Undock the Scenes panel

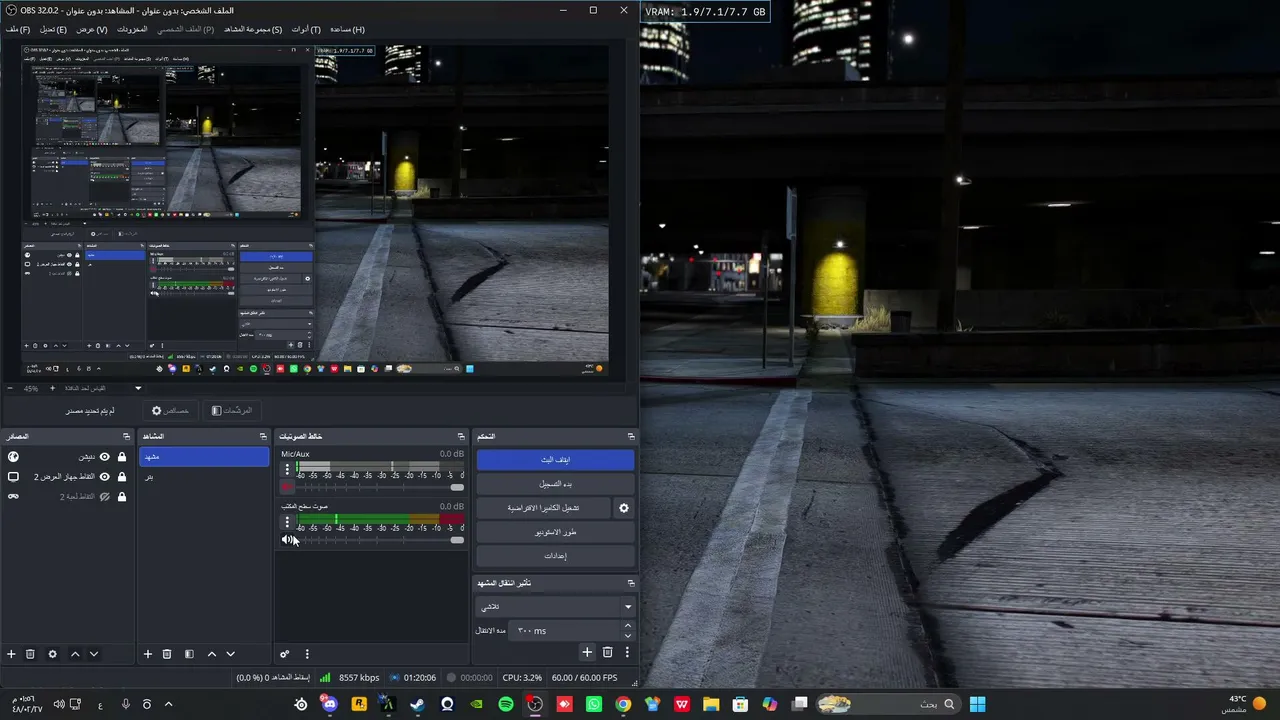coord(263,437)
